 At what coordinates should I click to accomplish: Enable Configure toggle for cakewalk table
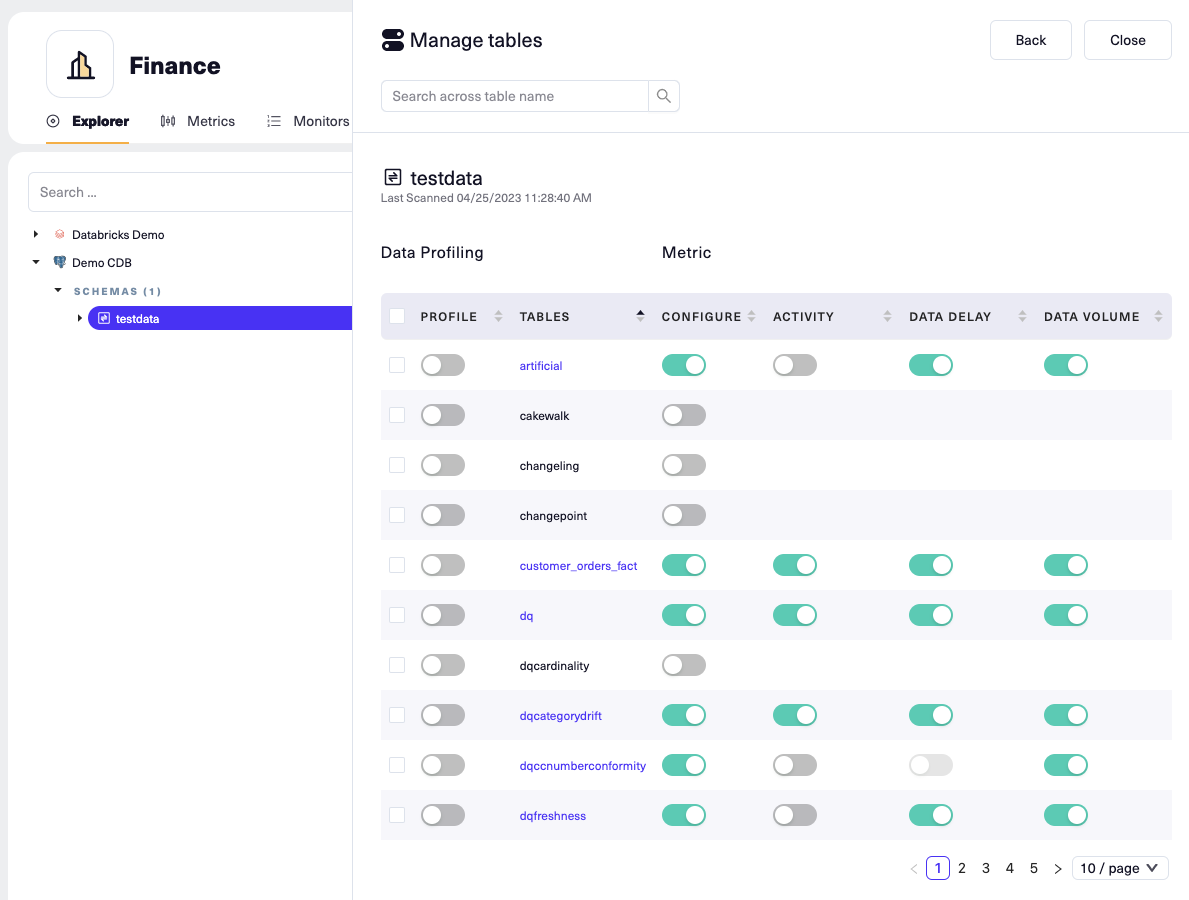click(x=683, y=415)
